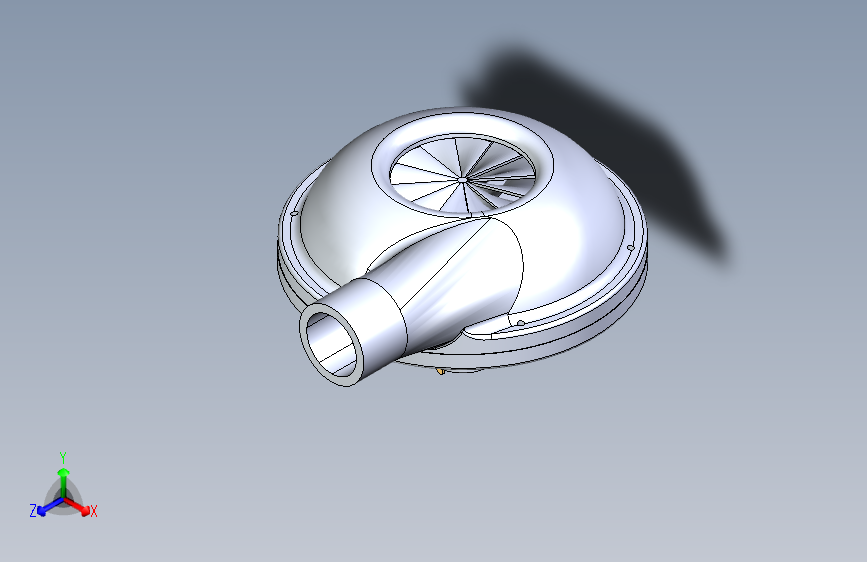Click the green Y axis arrow of the triad
867x562 pixels.
(64, 482)
